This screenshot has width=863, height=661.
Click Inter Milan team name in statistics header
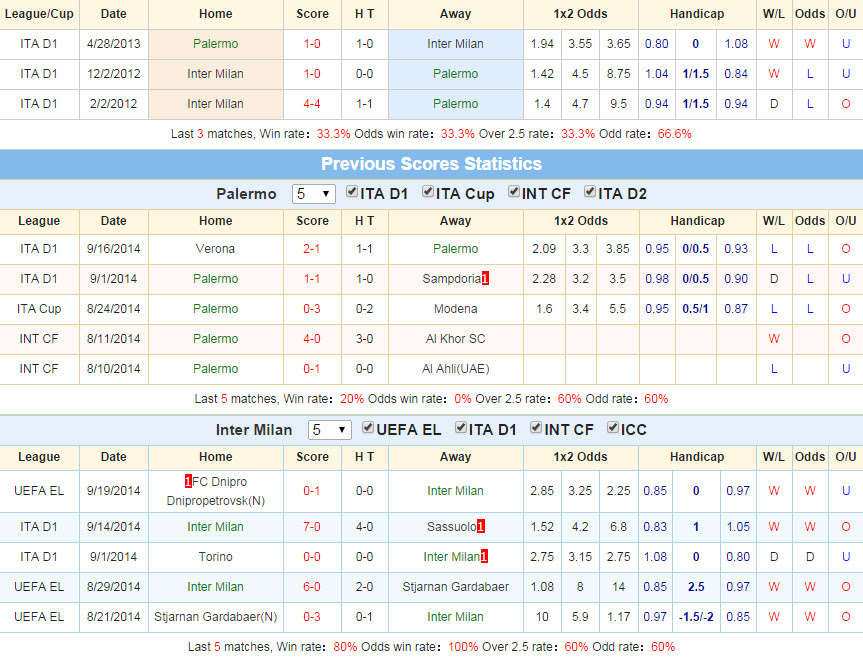pos(254,430)
